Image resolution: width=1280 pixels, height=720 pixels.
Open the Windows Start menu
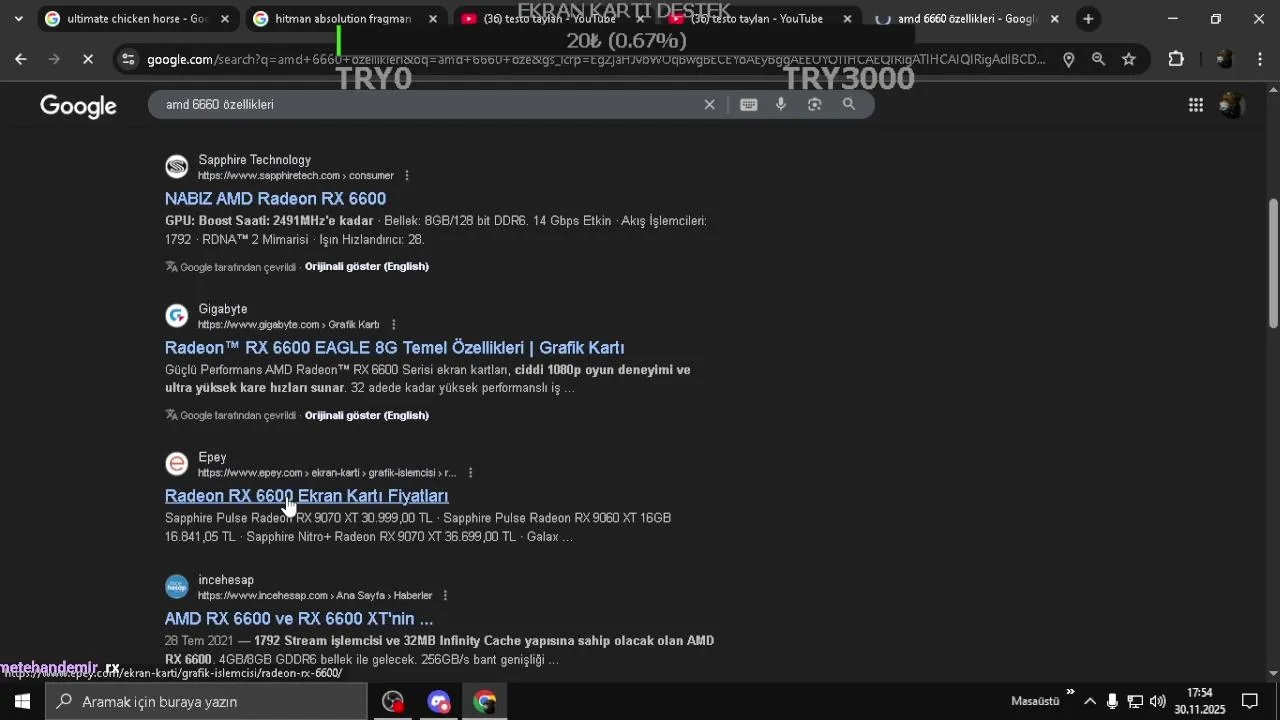pos(22,701)
